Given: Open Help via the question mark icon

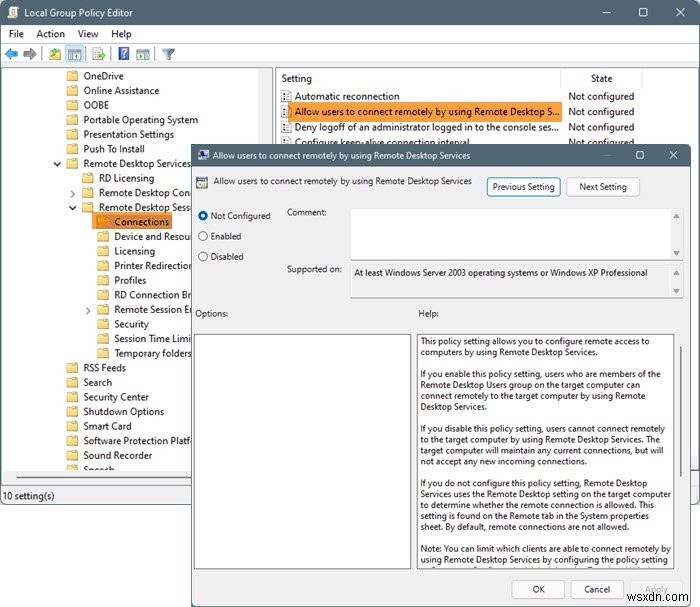Looking at the screenshot, I should tap(124, 54).
